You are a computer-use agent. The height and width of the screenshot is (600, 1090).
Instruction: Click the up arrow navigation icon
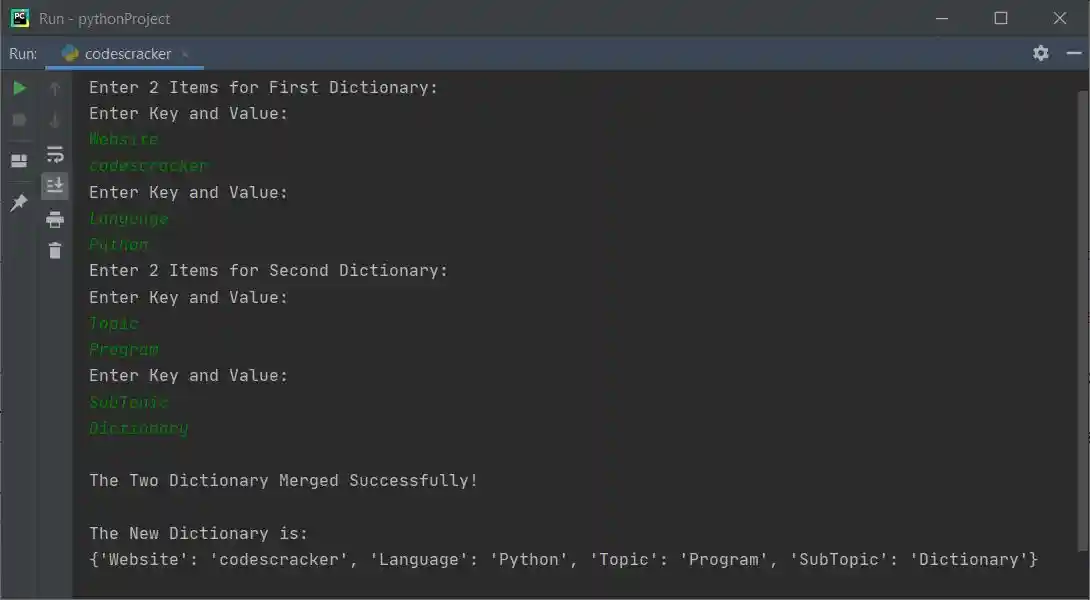[55, 87]
